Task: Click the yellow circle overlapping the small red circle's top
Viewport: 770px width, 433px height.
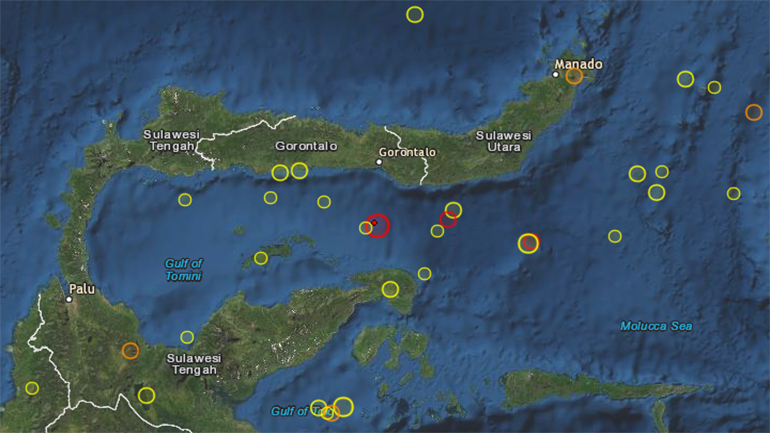Action: pyautogui.click(x=453, y=210)
